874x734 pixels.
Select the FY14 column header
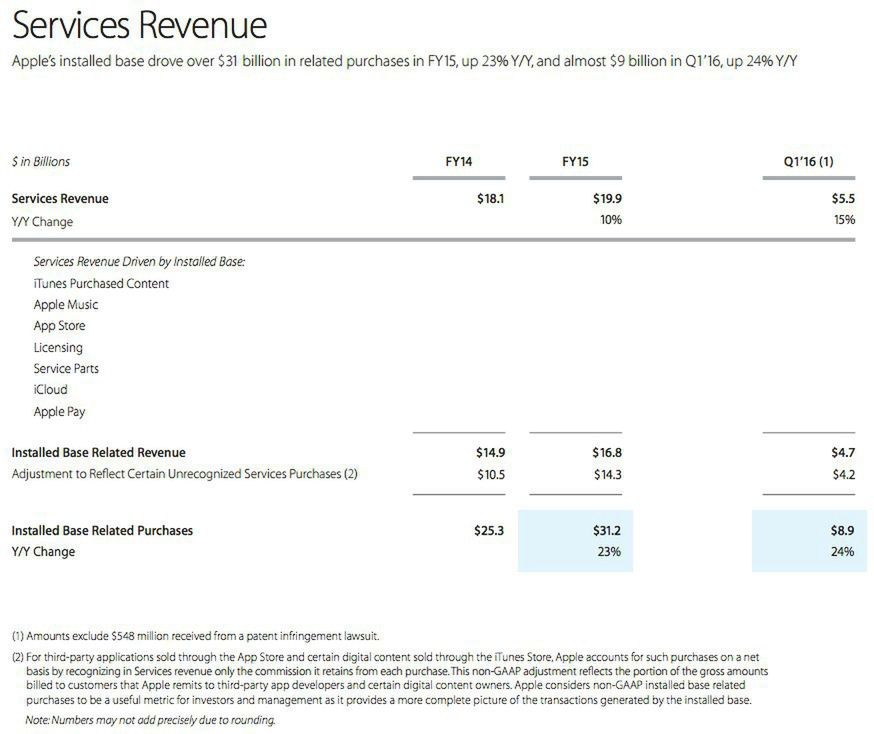458,161
